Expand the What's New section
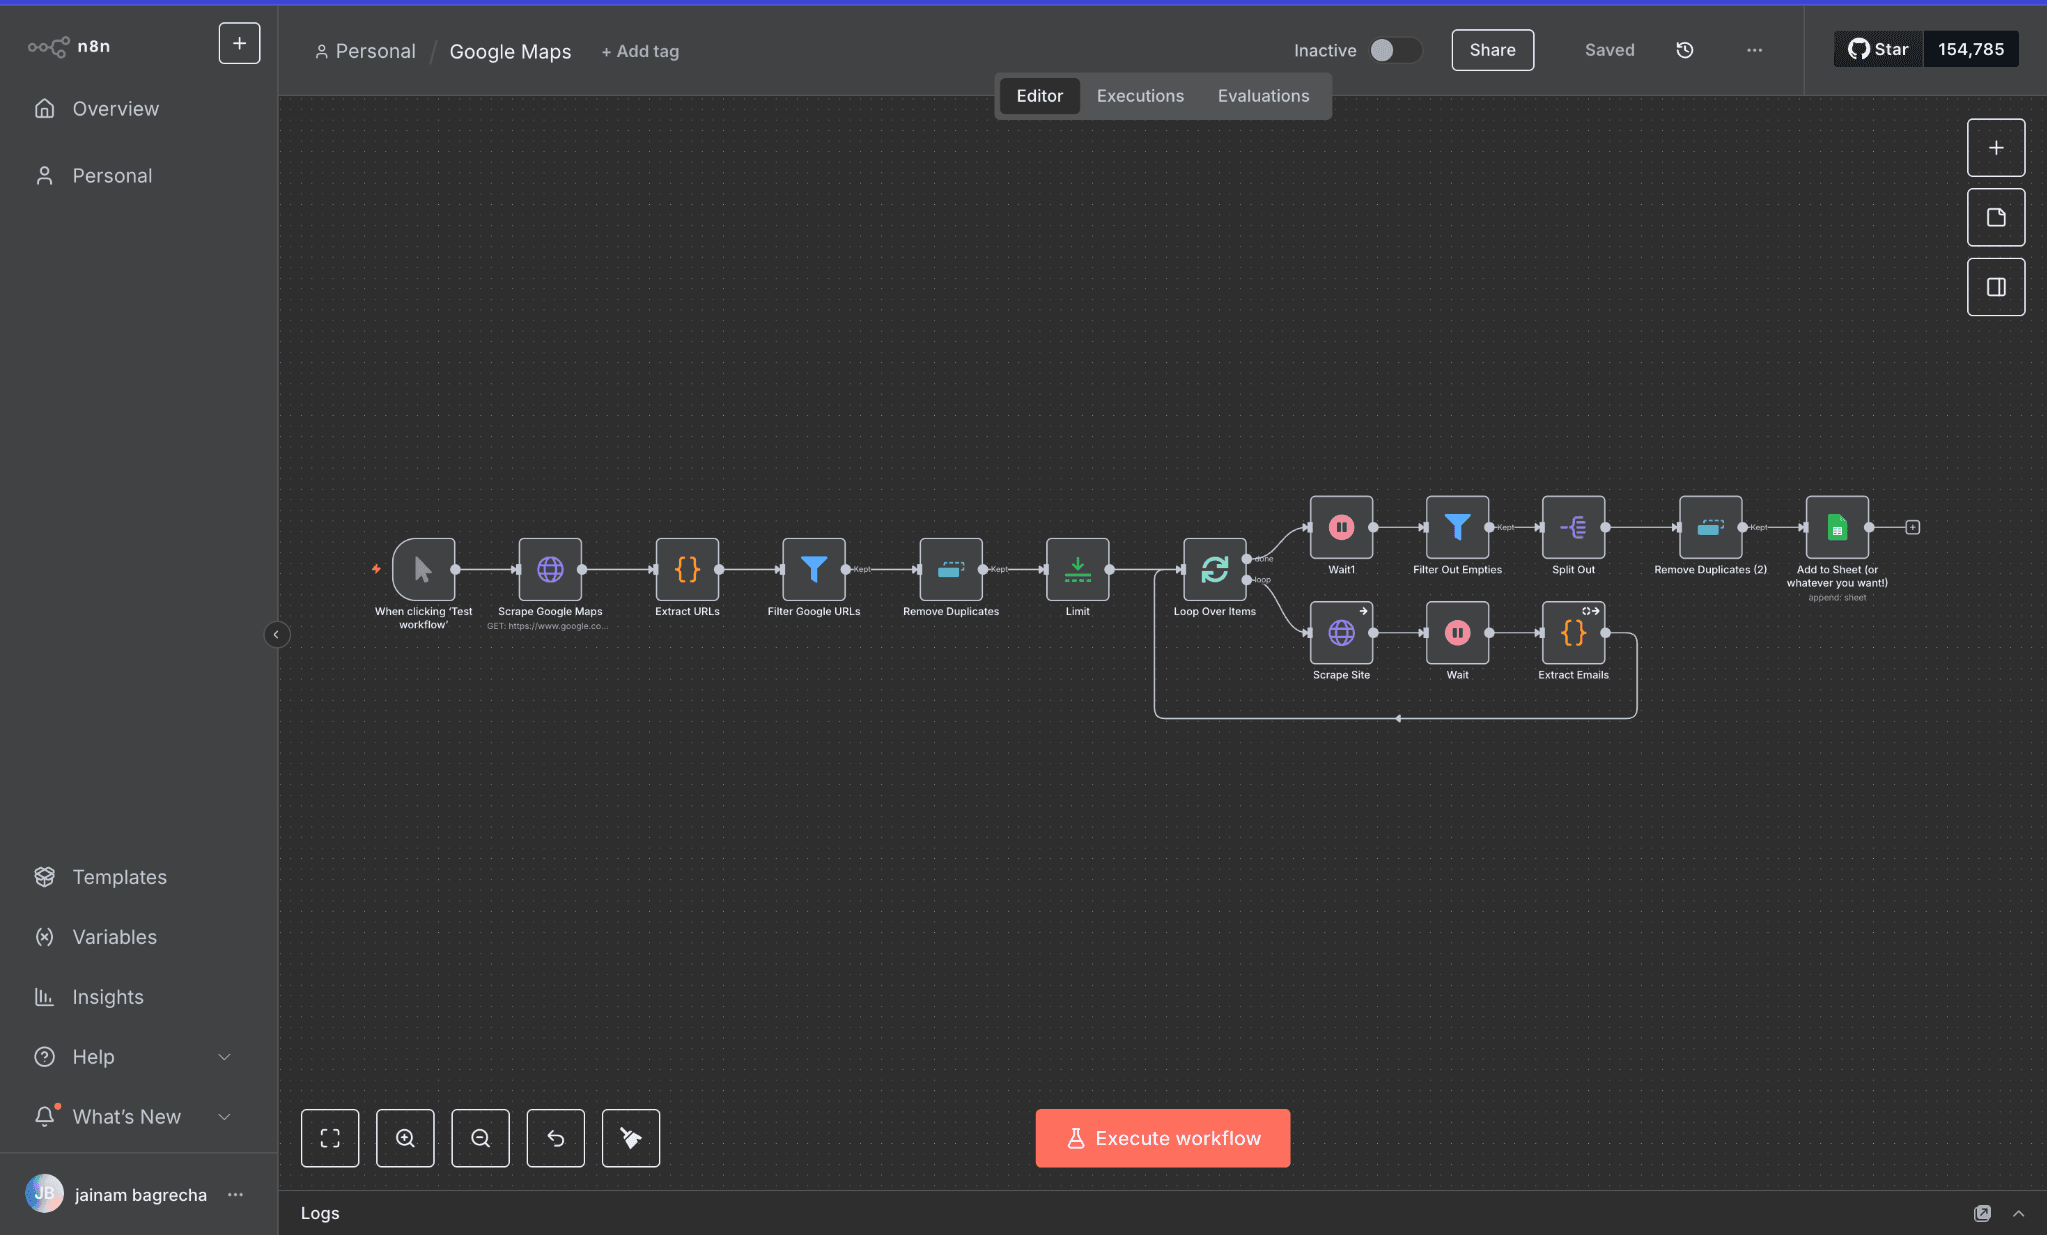 coord(224,1117)
